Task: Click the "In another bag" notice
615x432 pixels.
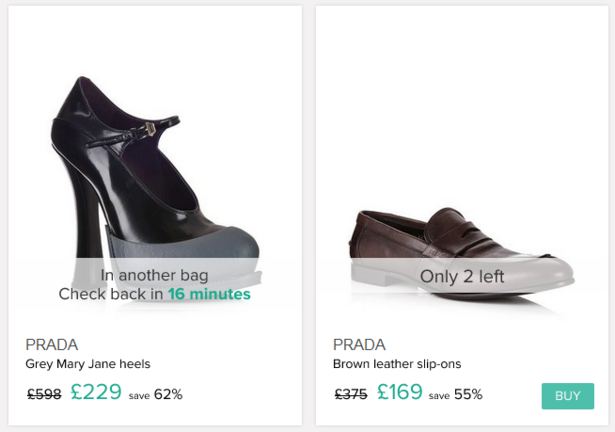Action: (x=154, y=275)
